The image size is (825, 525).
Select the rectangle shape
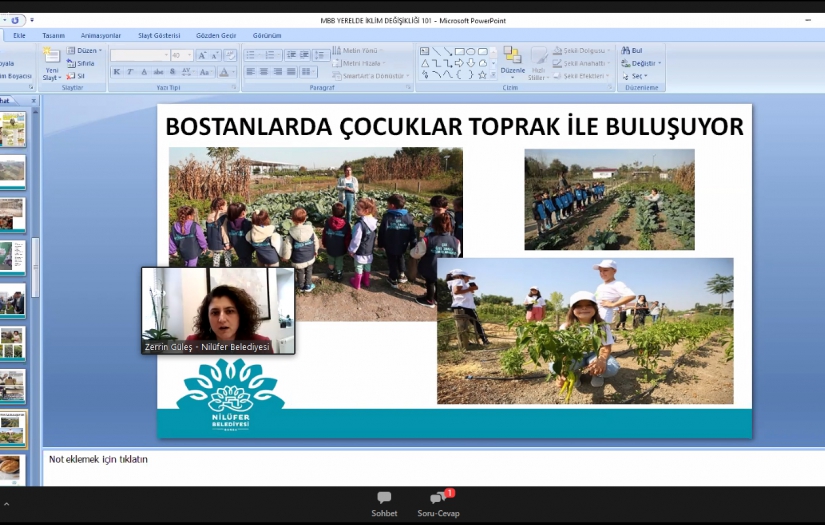(459, 51)
